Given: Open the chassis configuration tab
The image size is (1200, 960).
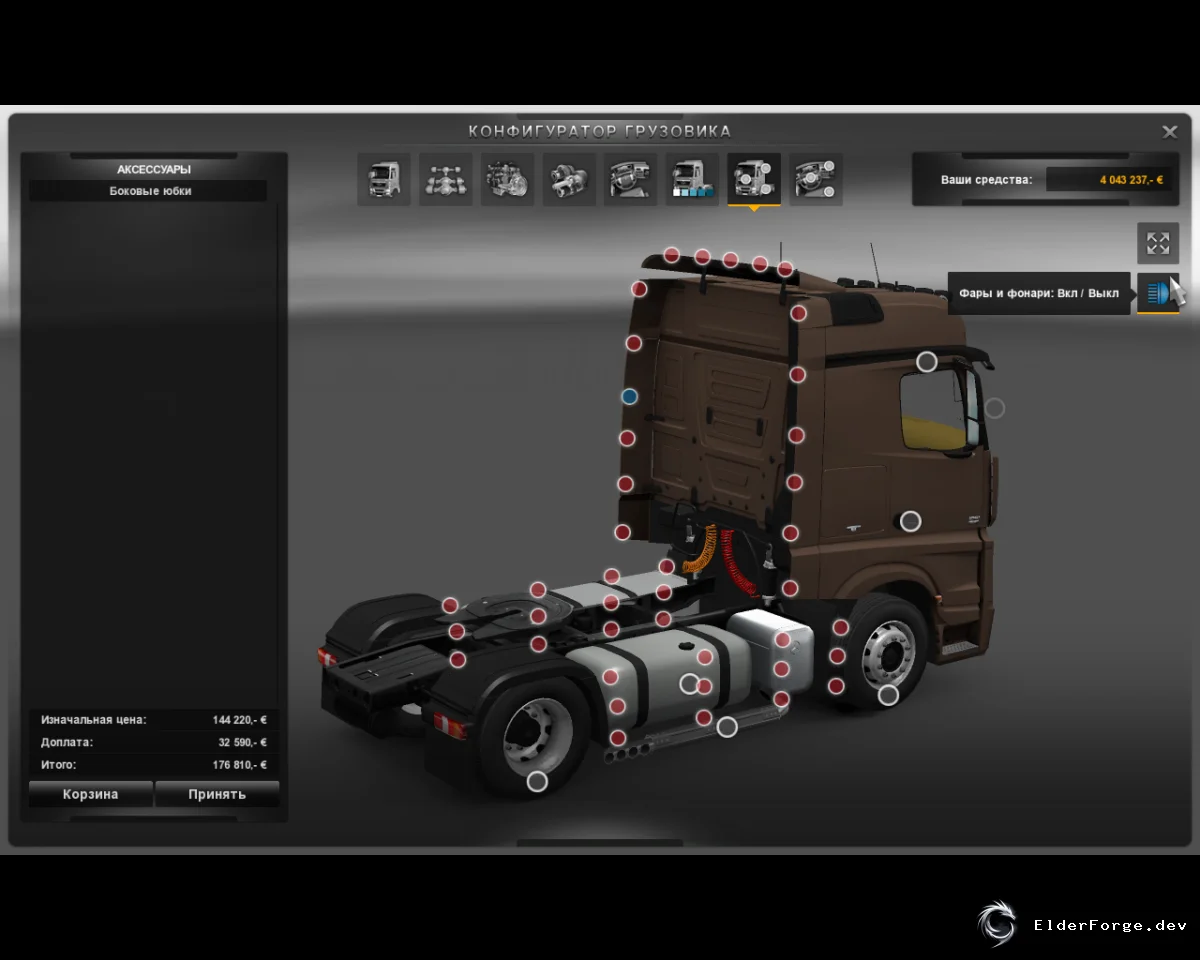Looking at the screenshot, I should (446, 180).
